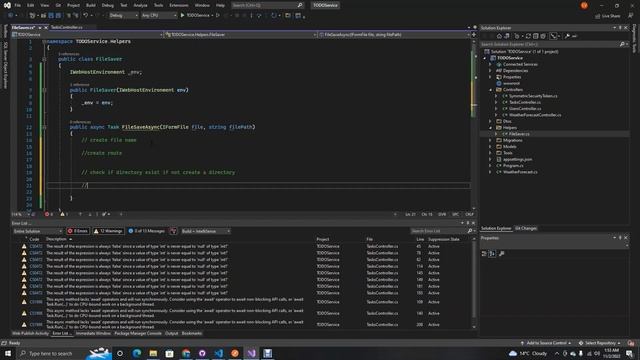Click the Clear filter icon in Error List
The width and height of the screenshot is (640, 360).
(x=173, y=231)
